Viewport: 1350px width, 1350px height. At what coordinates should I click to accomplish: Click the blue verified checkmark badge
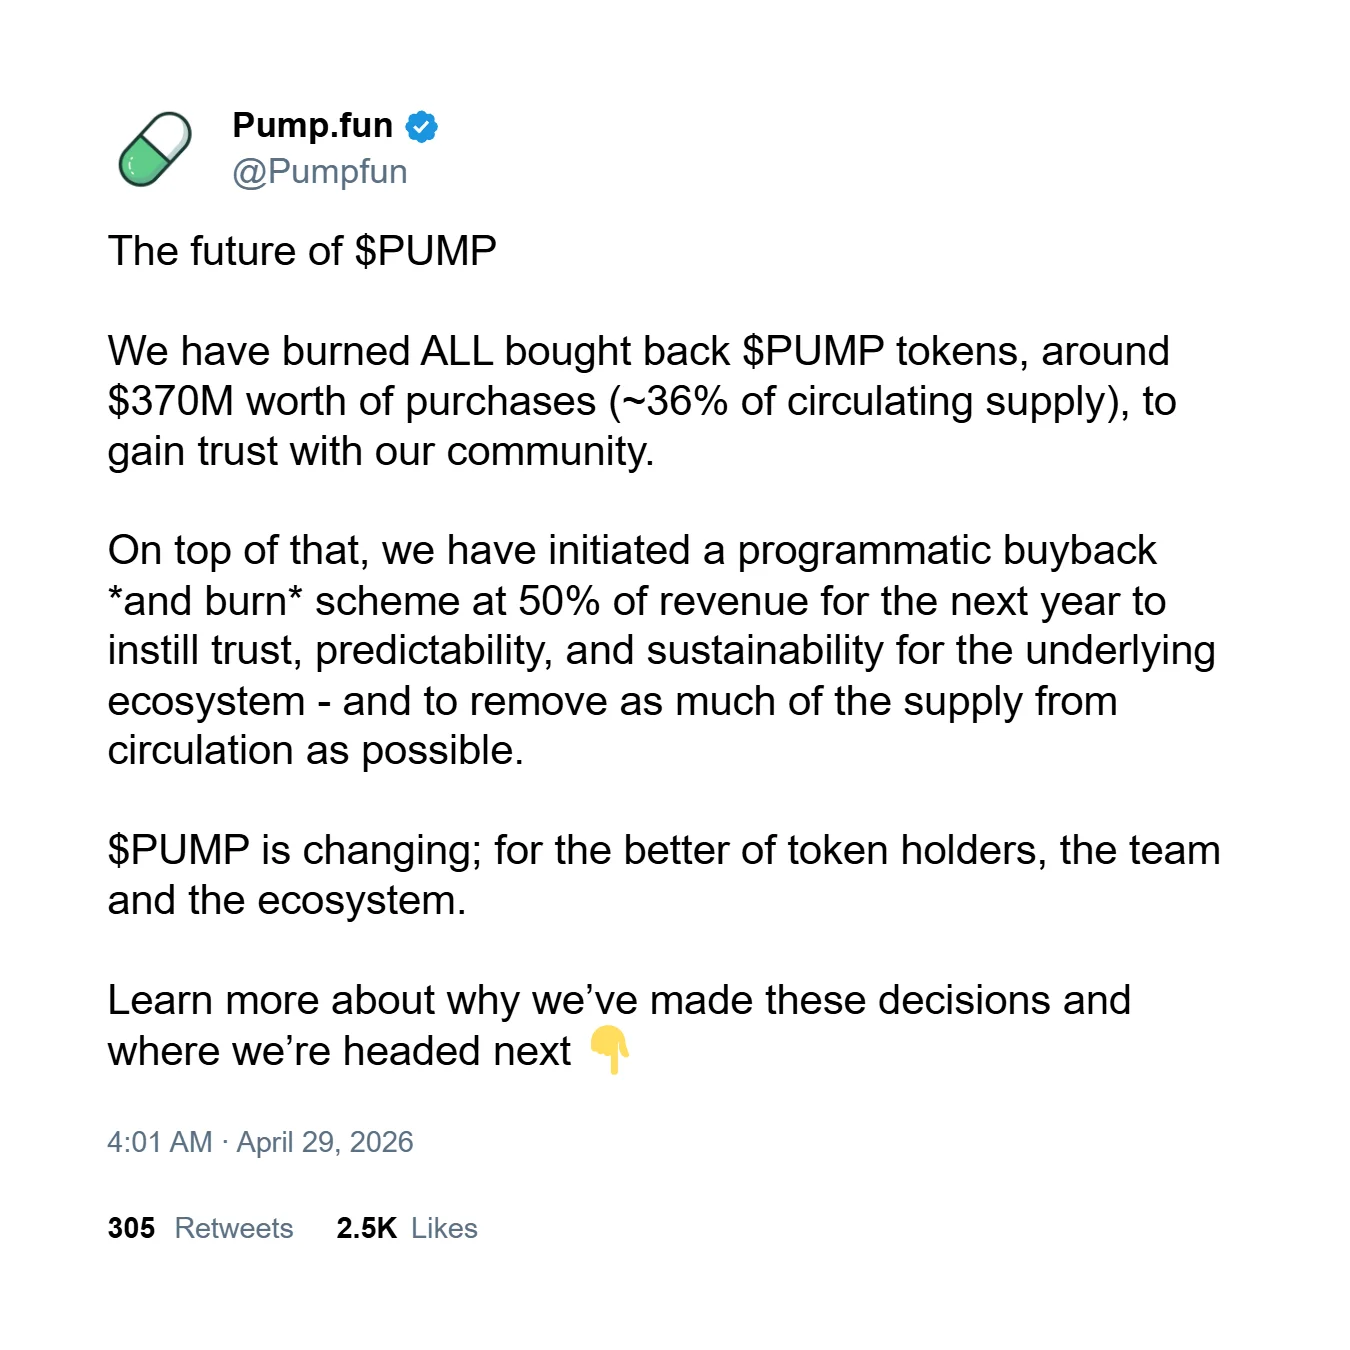pos(421,127)
